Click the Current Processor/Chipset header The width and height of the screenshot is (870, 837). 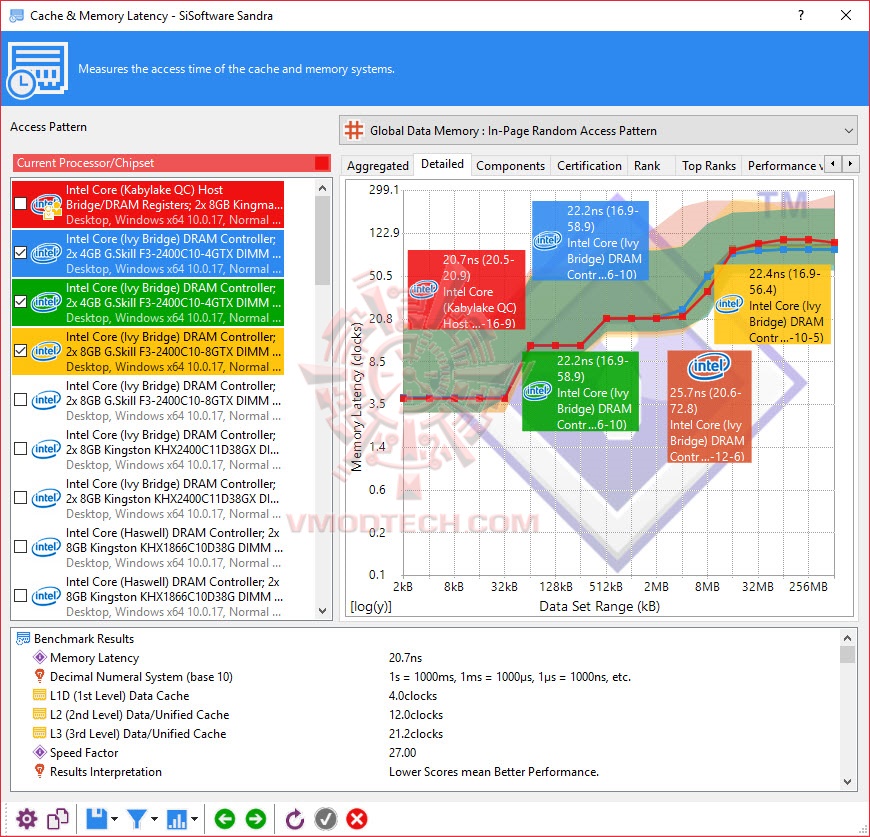tap(171, 163)
